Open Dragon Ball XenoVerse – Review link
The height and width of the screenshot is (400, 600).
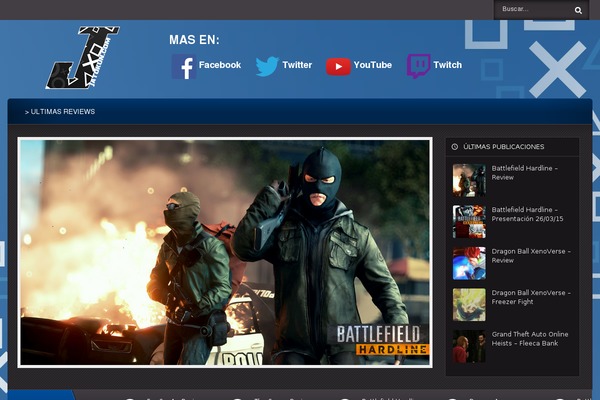[x=531, y=256]
